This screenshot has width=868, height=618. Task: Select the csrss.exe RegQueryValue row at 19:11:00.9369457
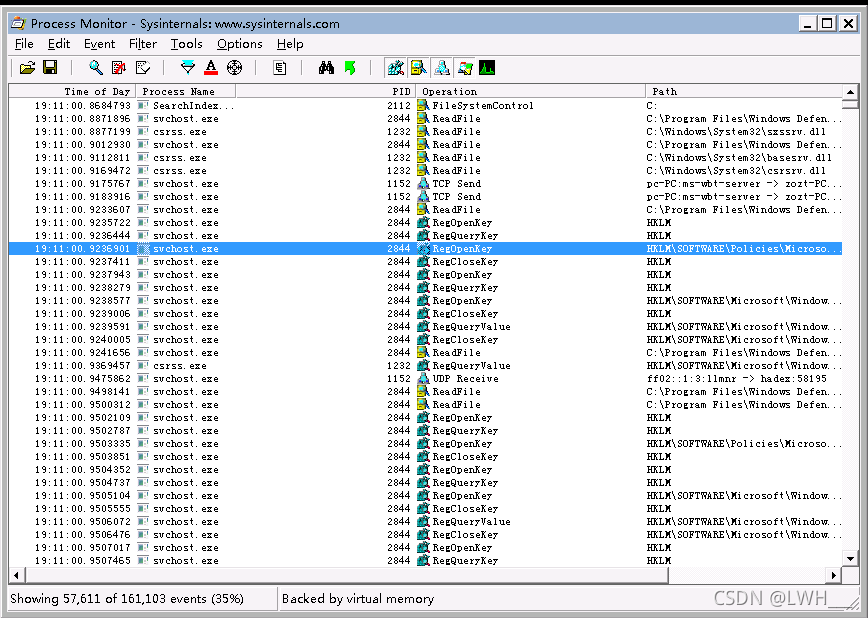pos(425,365)
